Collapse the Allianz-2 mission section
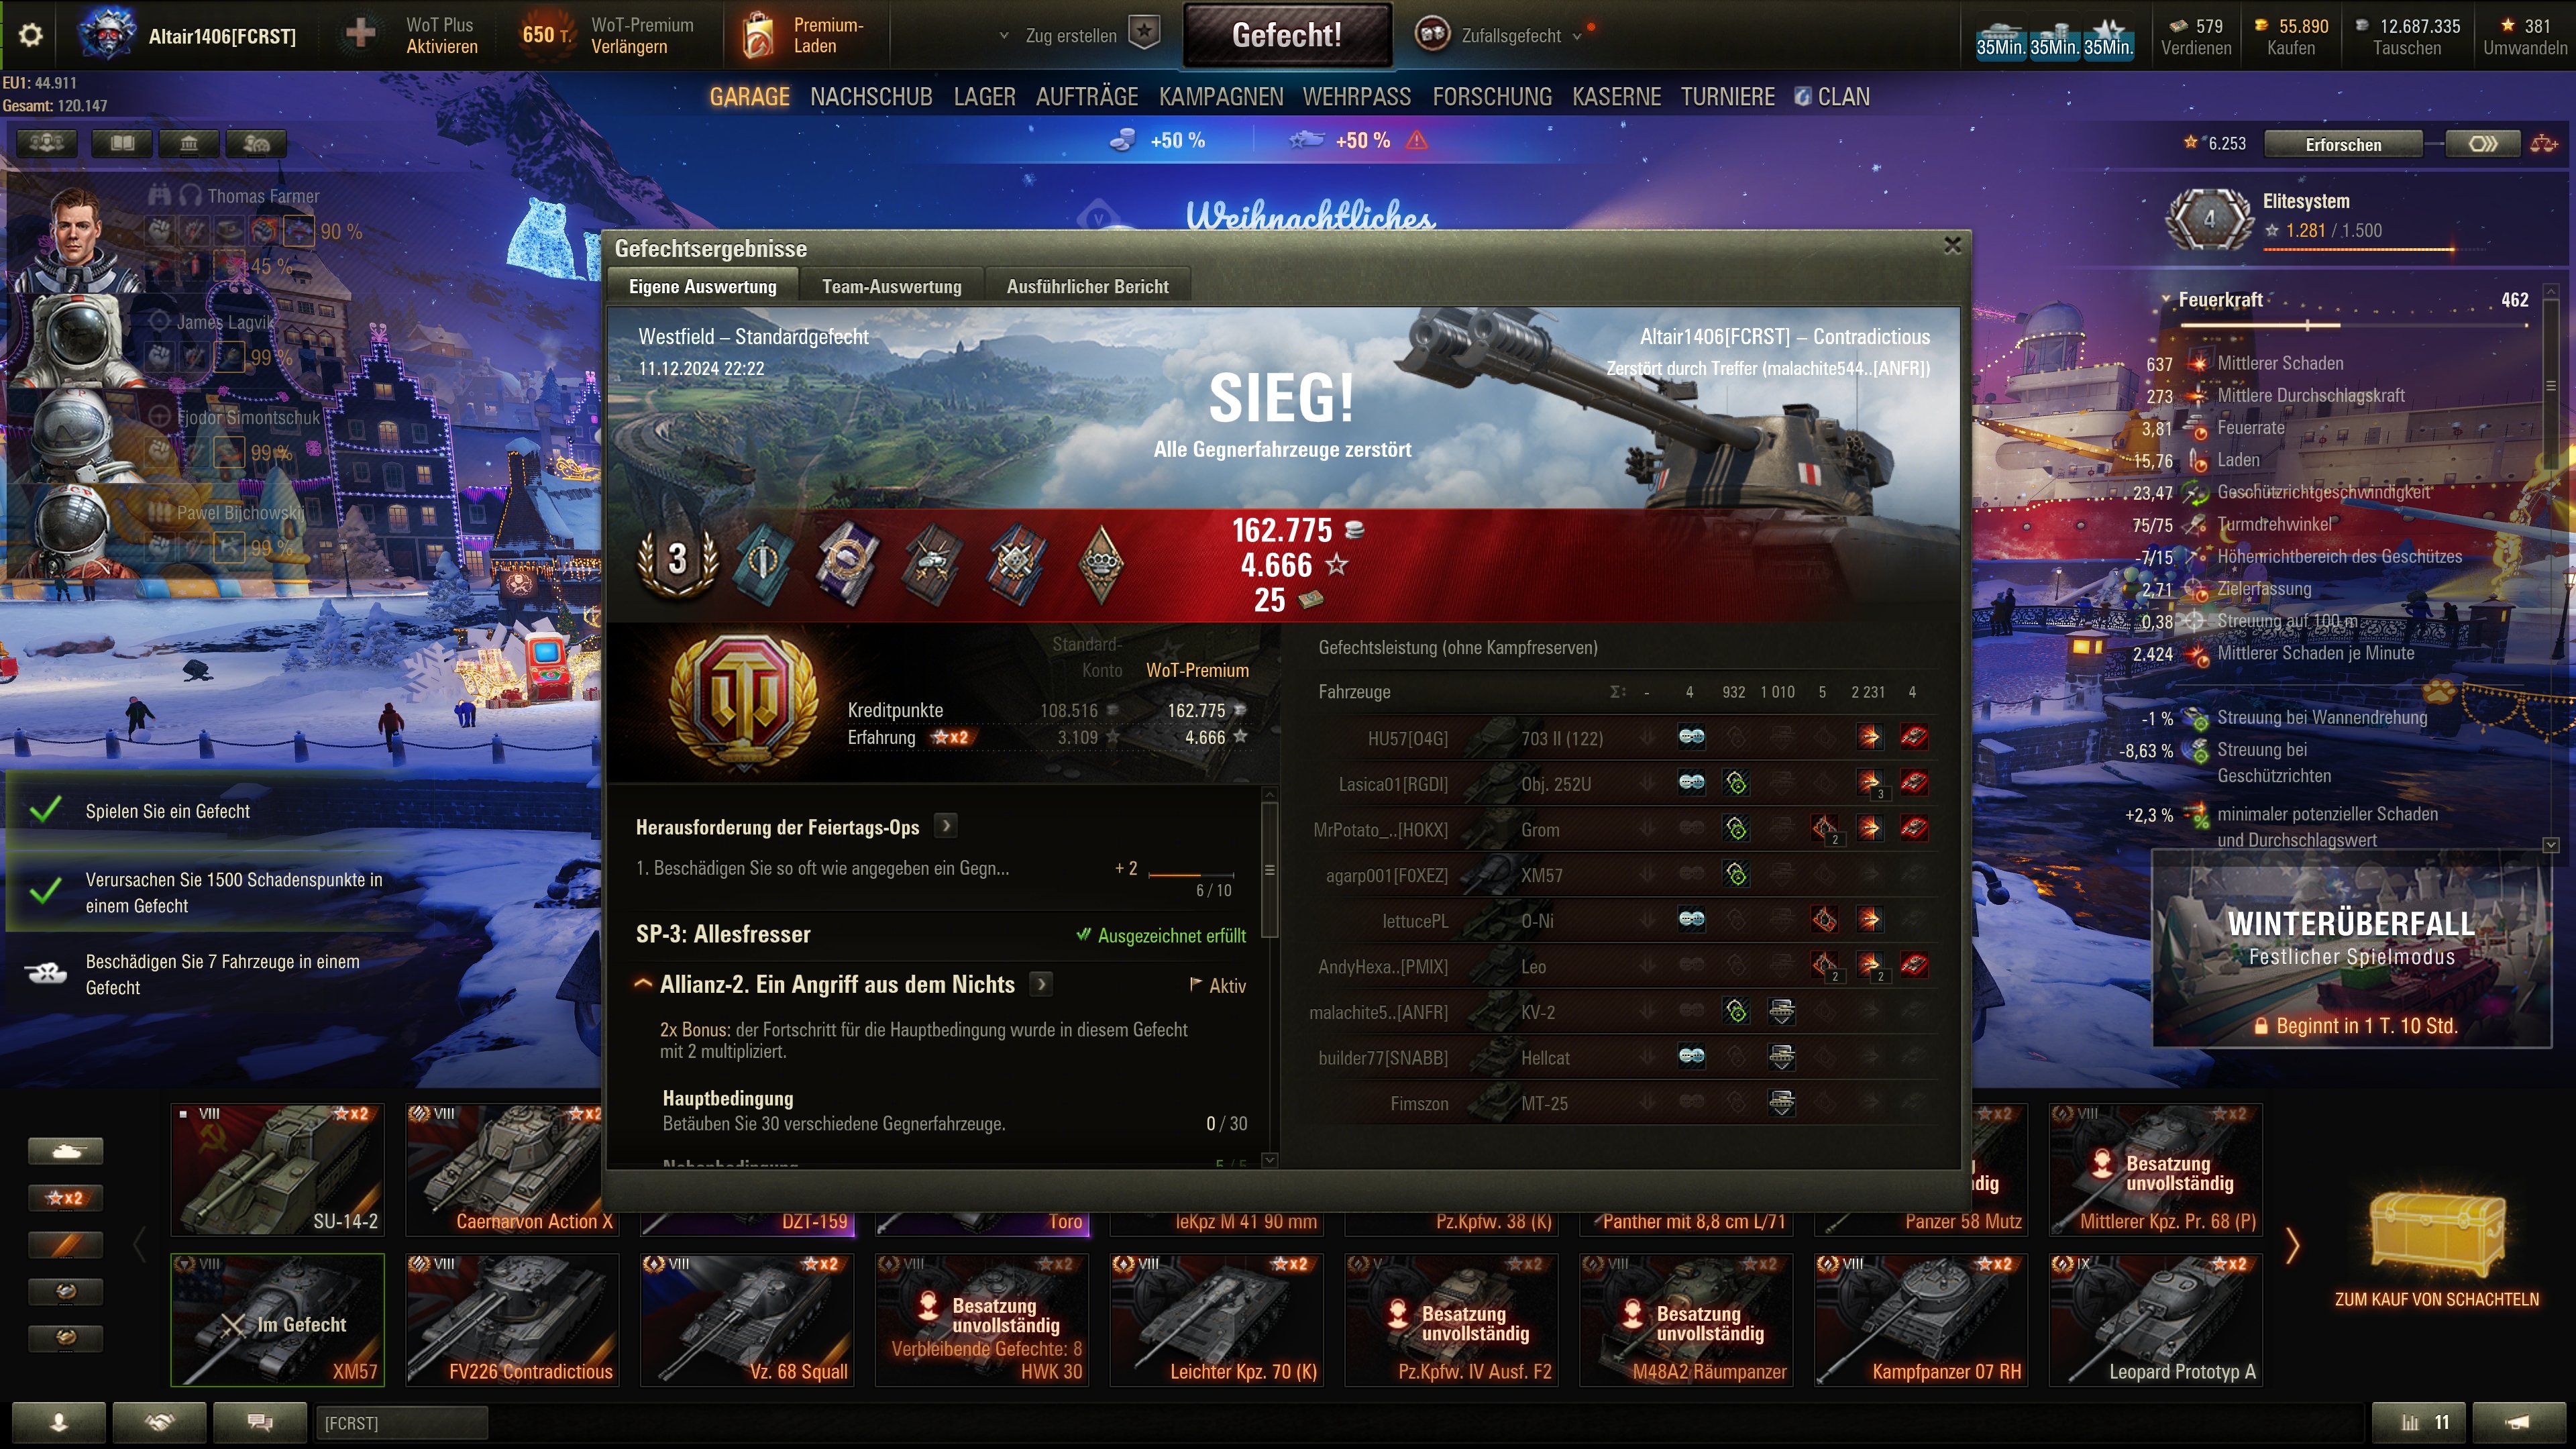Image resolution: width=2576 pixels, height=1449 pixels. coord(644,985)
